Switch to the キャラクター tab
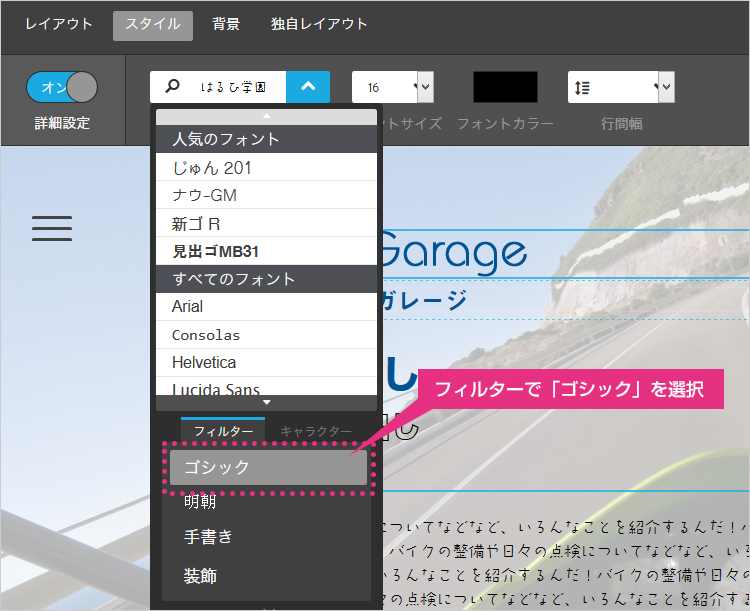Viewport: 750px width, 611px height. 316,431
